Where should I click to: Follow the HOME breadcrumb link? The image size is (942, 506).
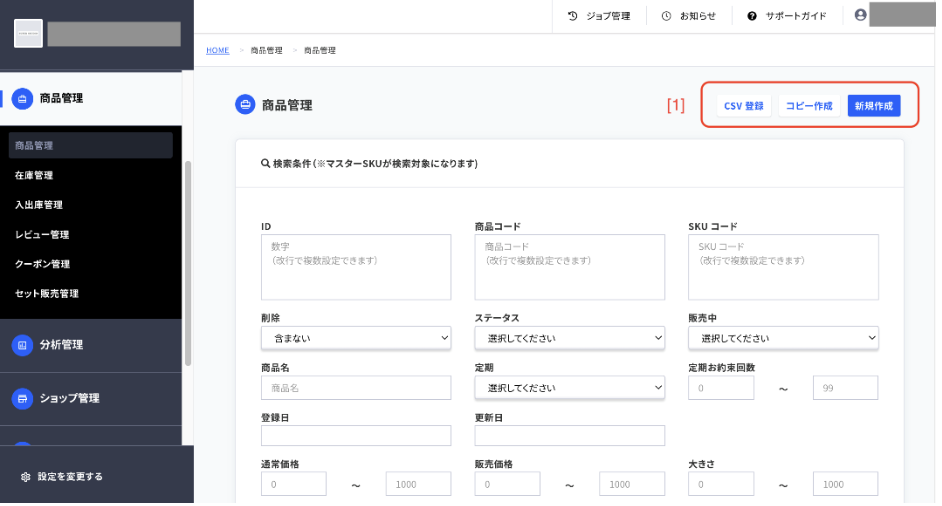pos(217,50)
